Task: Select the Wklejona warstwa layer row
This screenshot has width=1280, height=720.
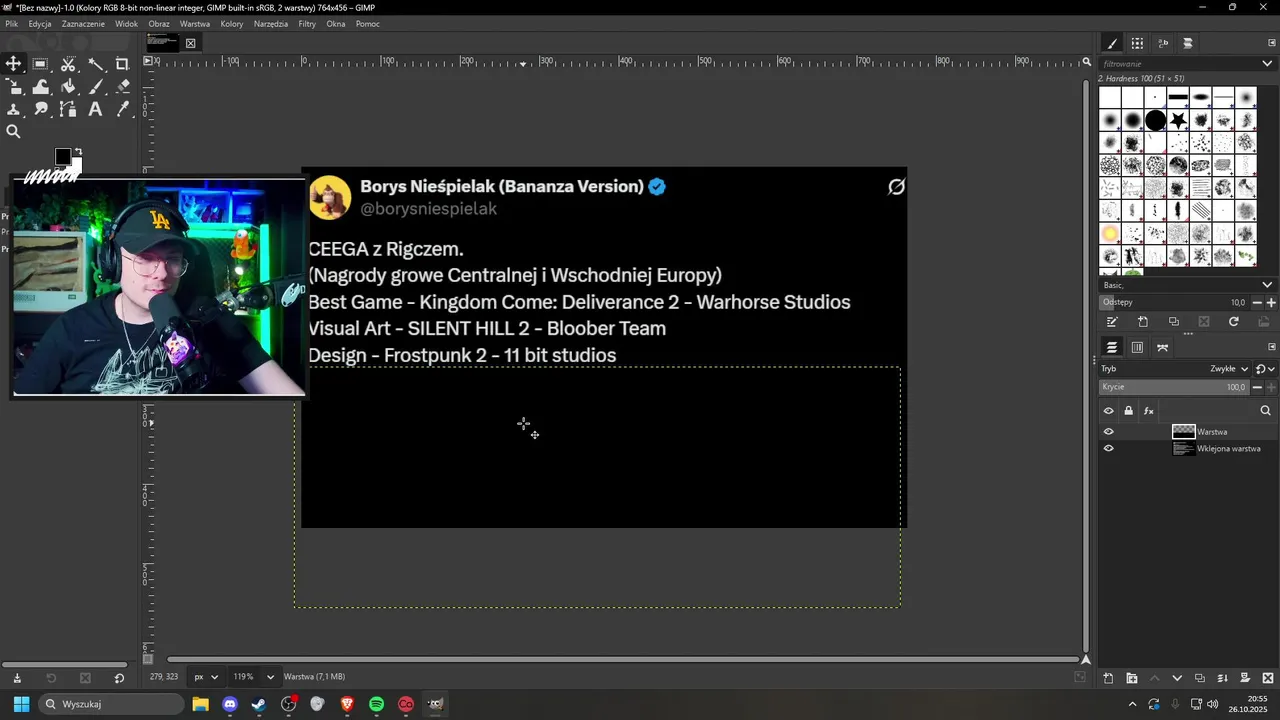Action: (x=1188, y=449)
